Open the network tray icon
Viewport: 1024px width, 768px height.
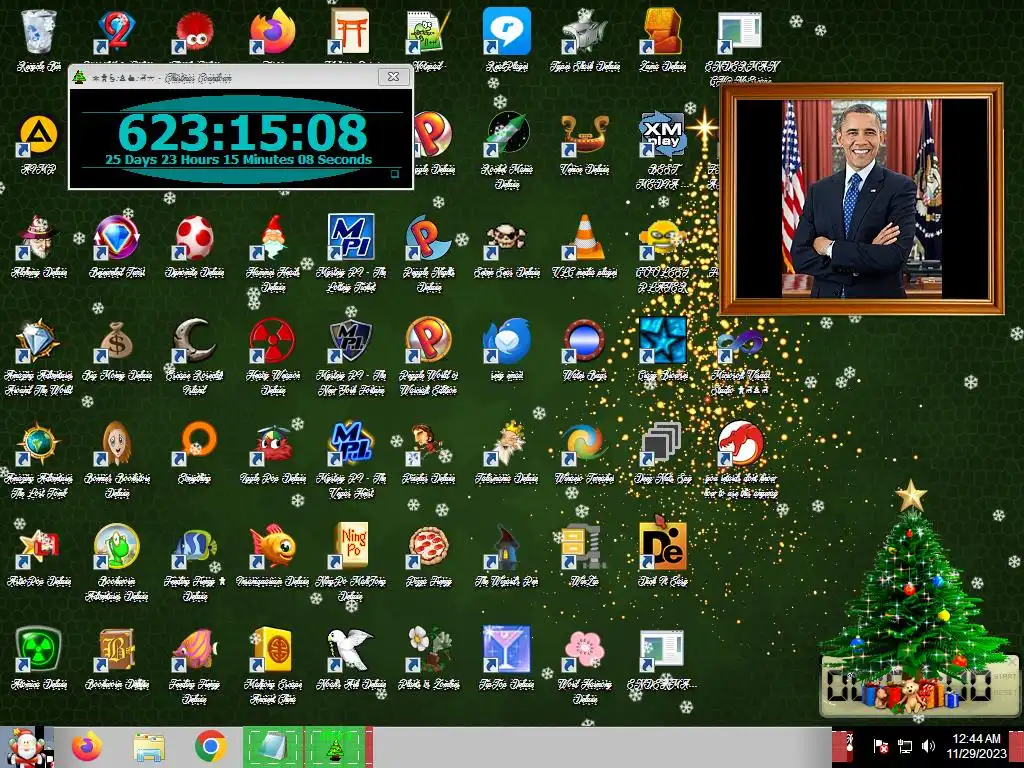pyautogui.click(x=904, y=746)
